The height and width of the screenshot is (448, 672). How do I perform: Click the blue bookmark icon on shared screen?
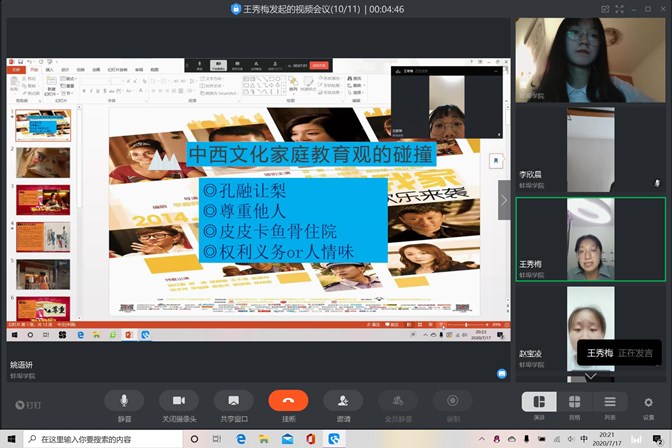pos(495,161)
